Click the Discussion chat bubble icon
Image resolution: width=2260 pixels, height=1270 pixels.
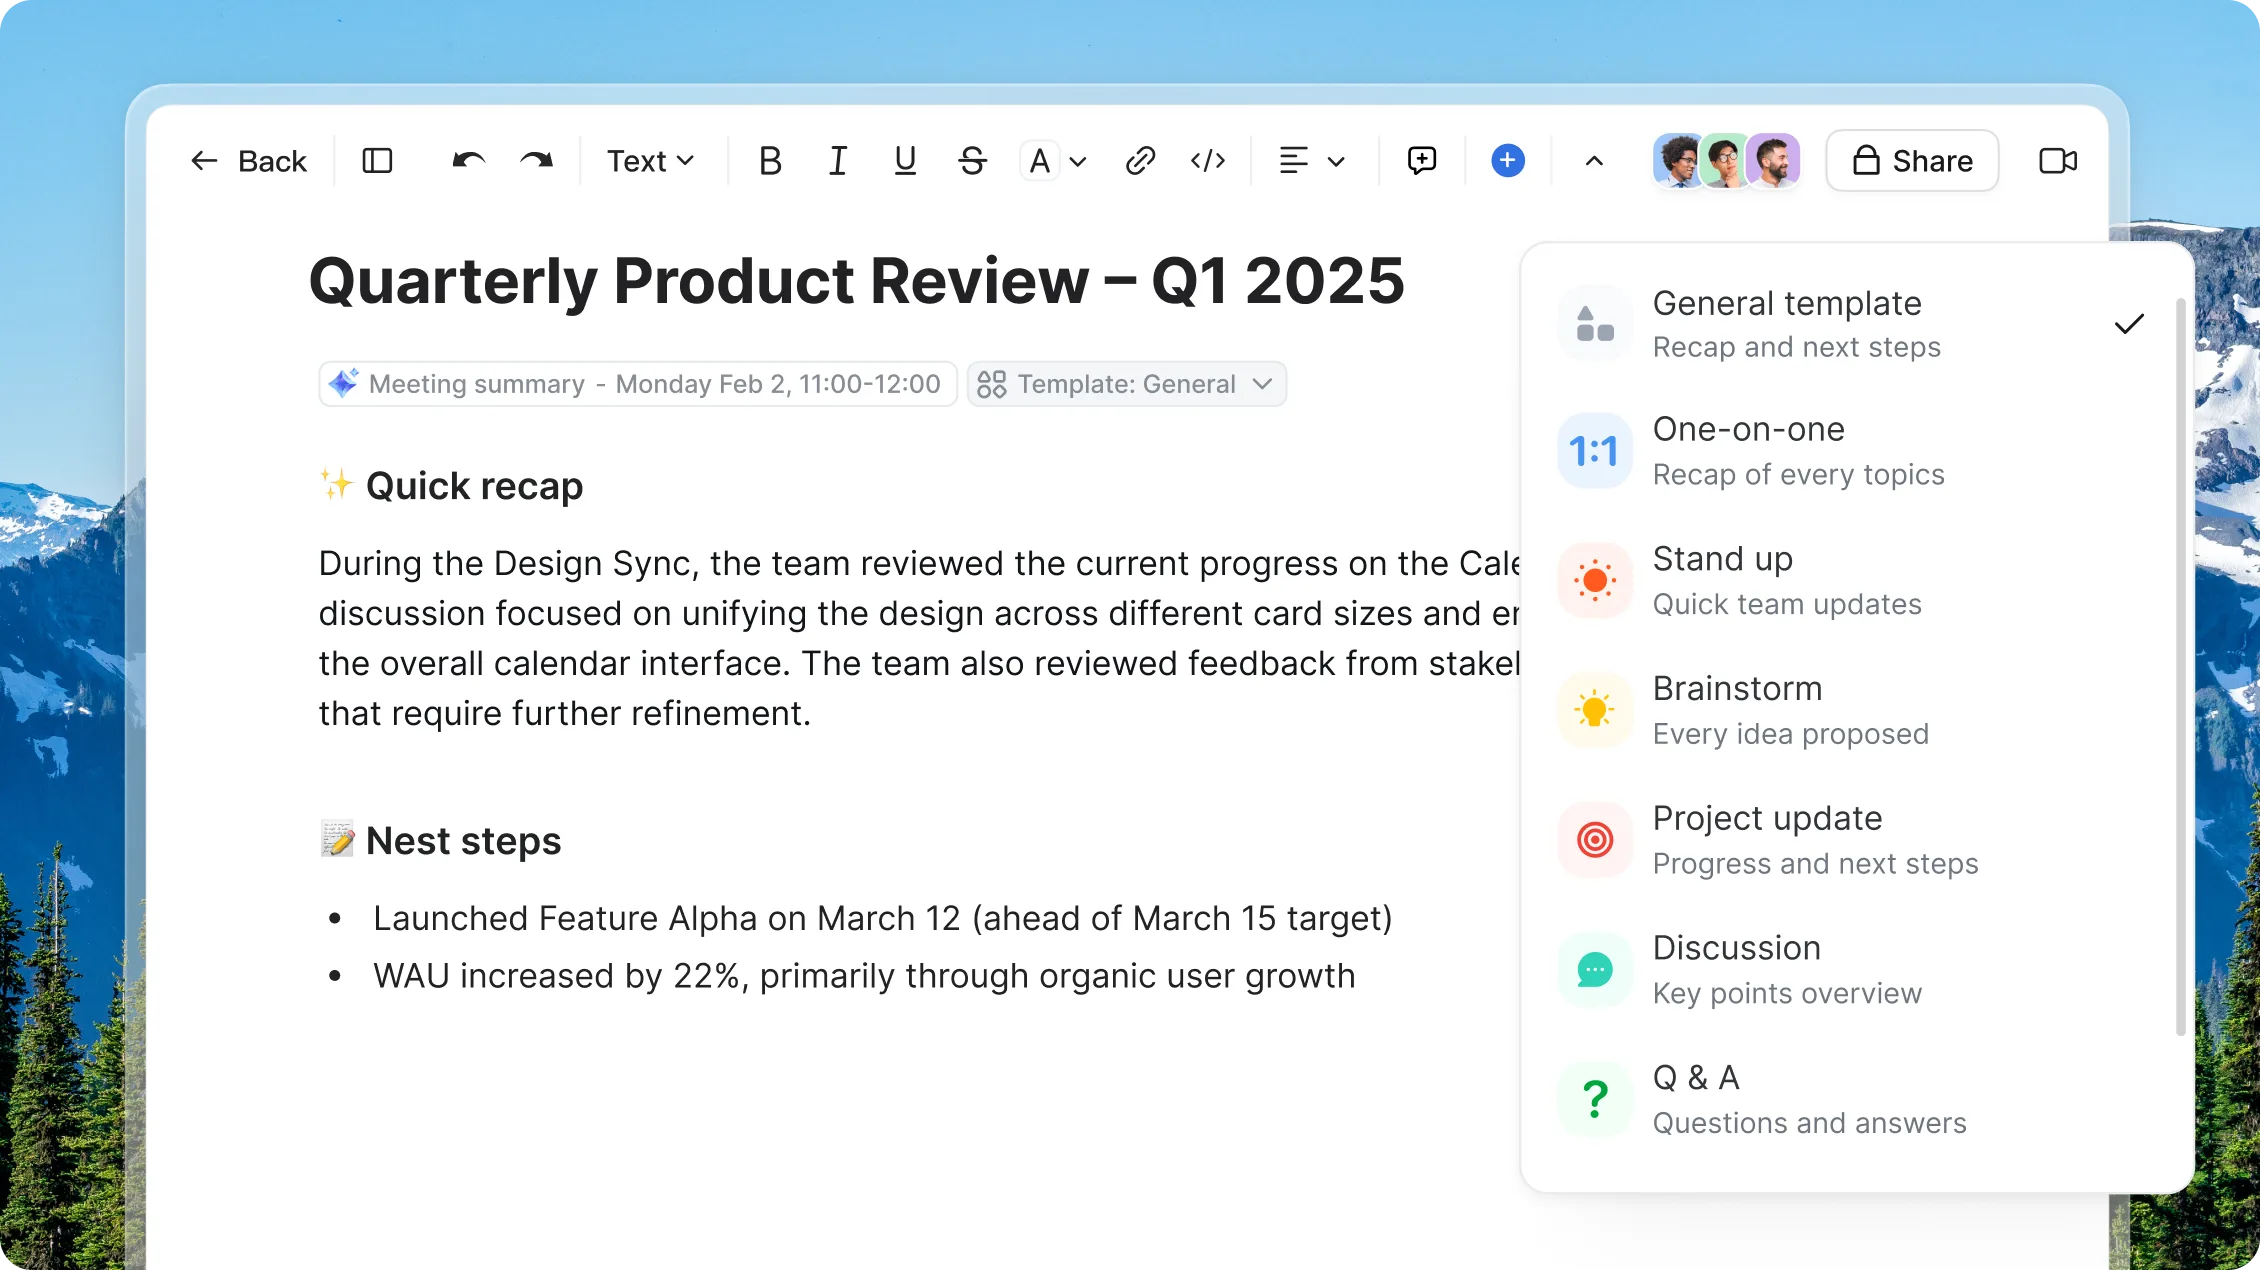pos(1595,969)
